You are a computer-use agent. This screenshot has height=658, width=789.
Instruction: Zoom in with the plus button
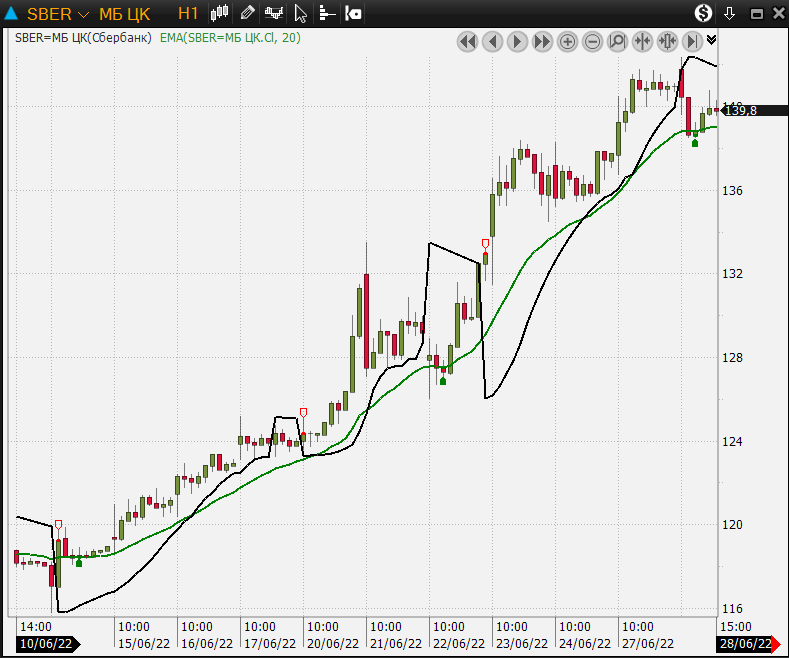[x=567, y=41]
